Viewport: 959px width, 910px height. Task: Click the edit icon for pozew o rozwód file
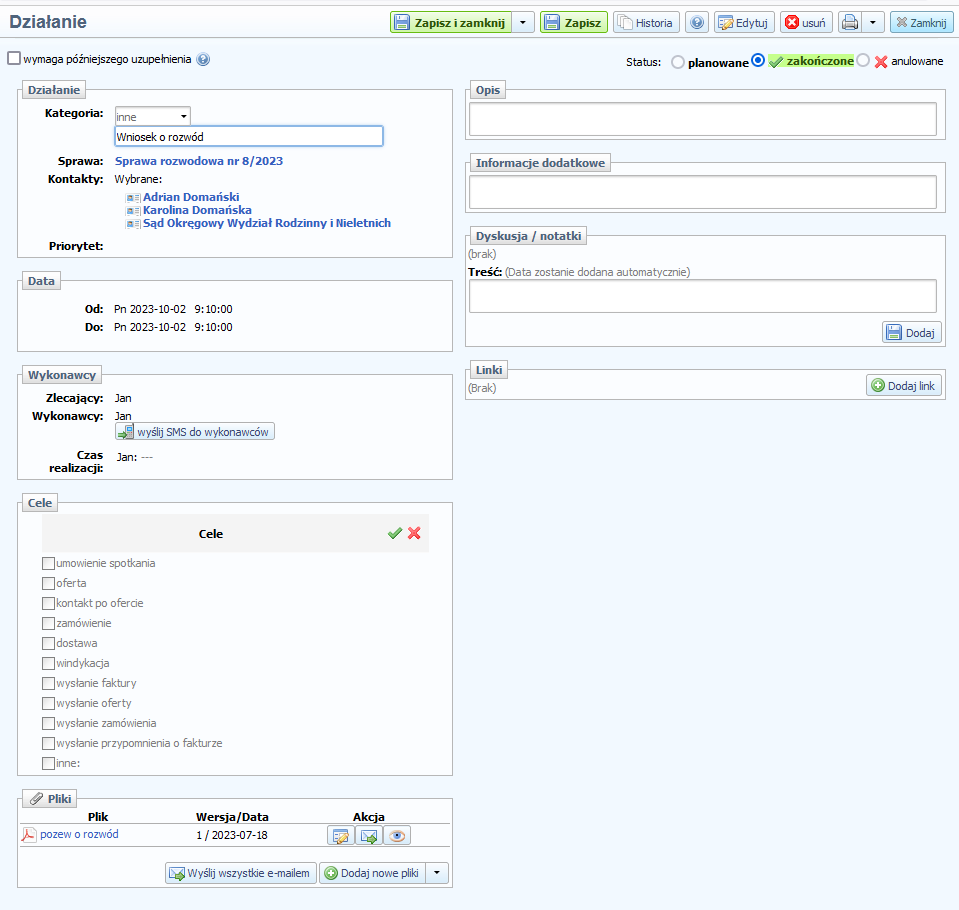pos(341,836)
